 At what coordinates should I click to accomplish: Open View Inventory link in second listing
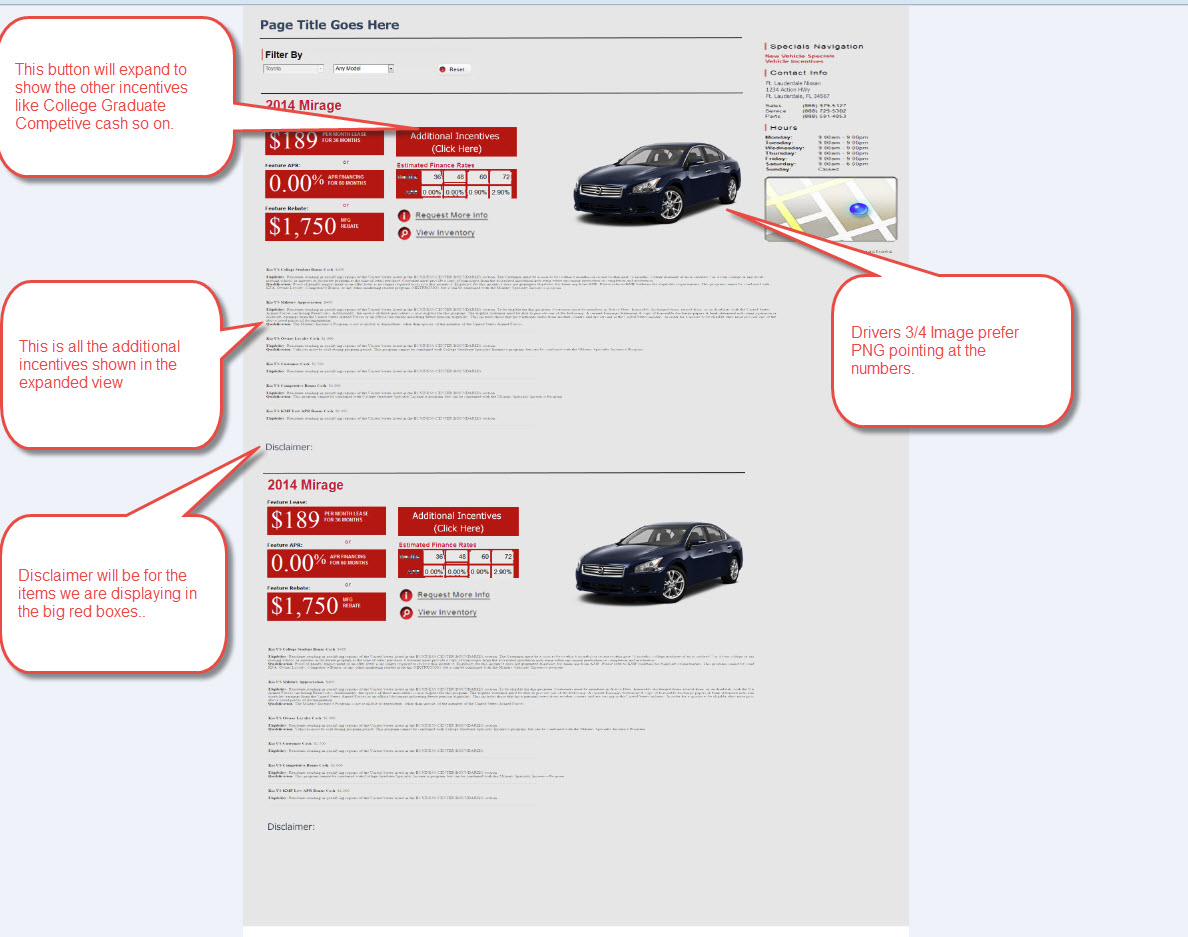(x=447, y=612)
